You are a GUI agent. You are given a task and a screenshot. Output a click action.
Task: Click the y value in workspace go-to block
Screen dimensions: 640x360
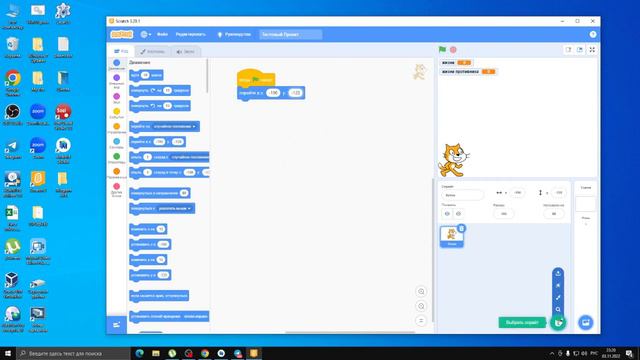(x=295, y=93)
